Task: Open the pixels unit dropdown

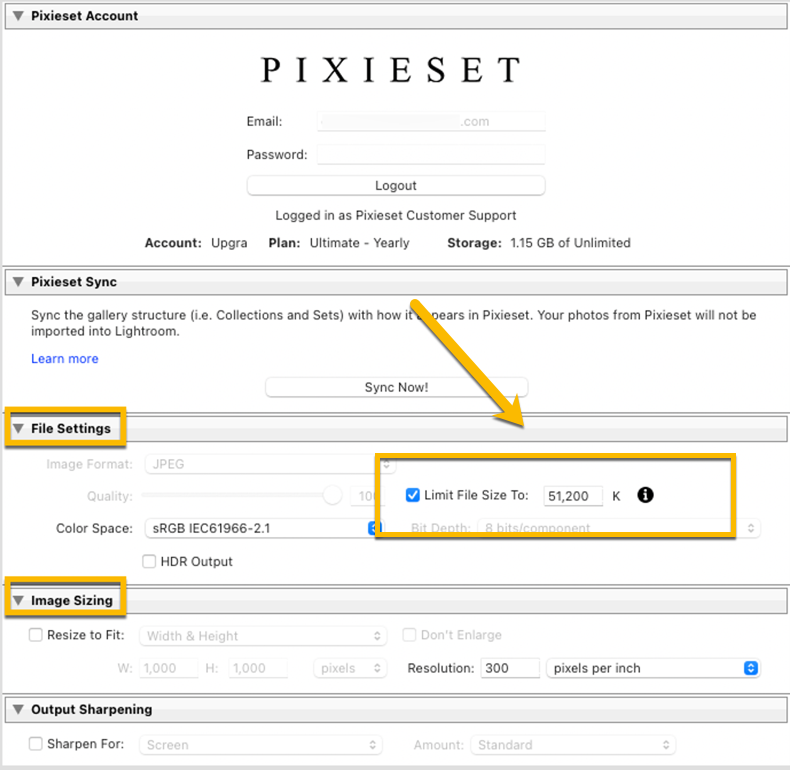Action: pos(350,668)
